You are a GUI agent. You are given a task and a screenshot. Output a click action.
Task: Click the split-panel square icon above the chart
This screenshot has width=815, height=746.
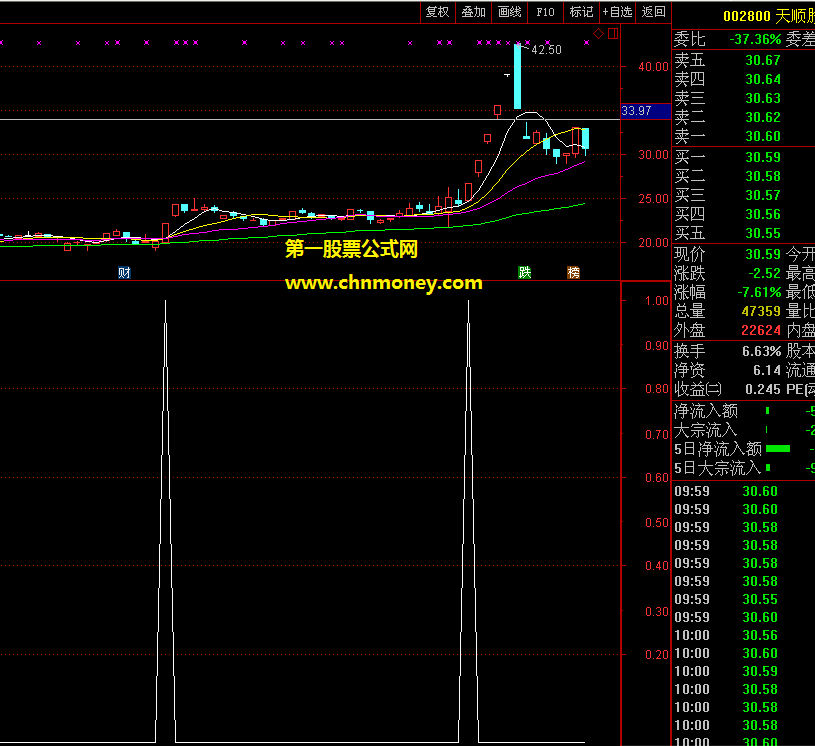pos(613,34)
